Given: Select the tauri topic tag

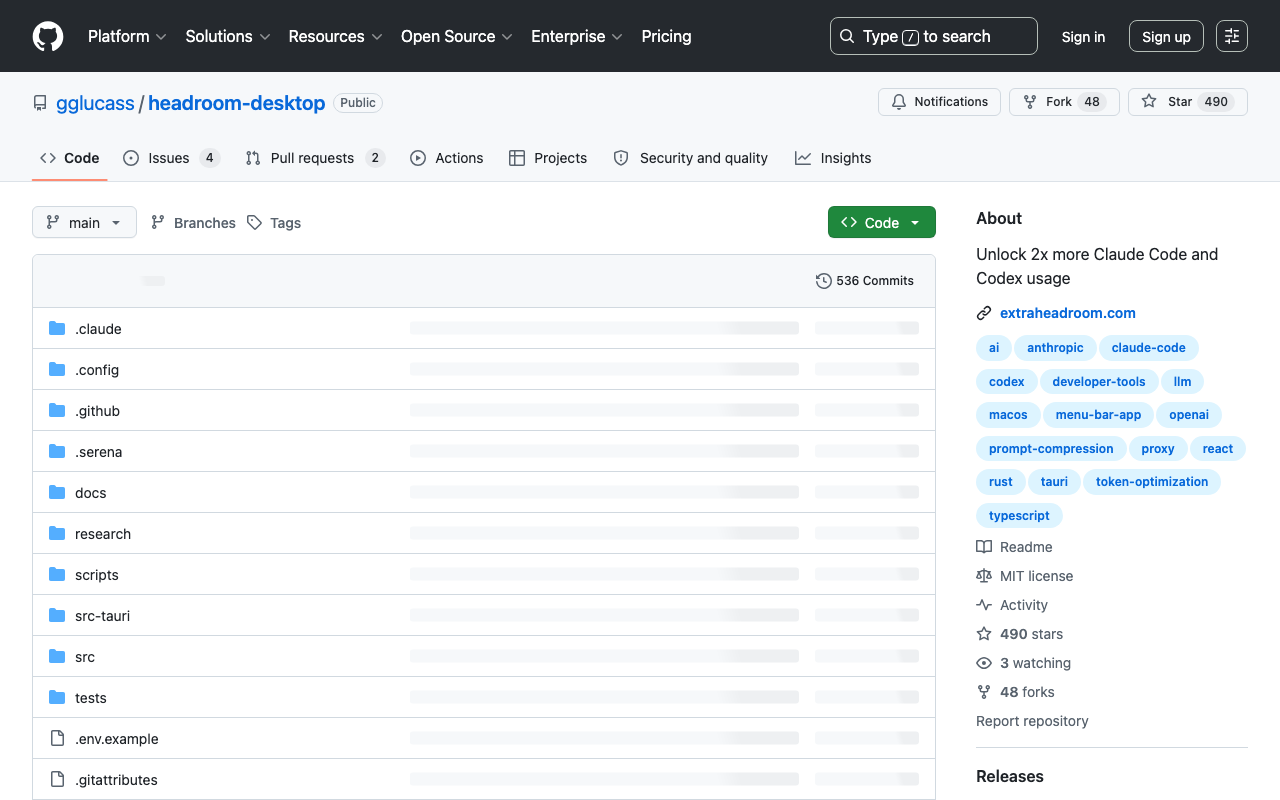Looking at the screenshot, I should pos(1054,482).
